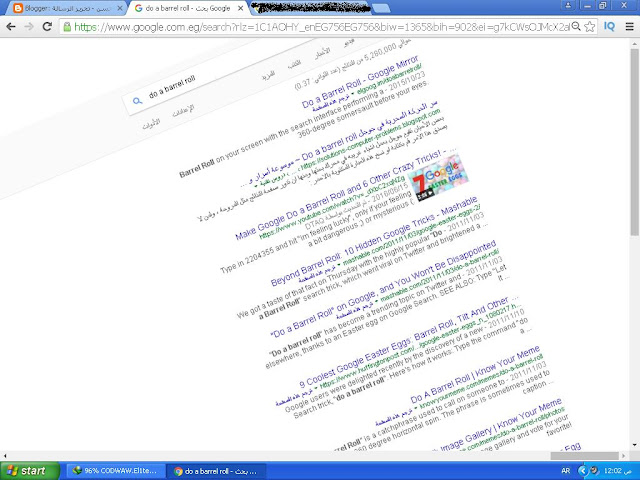The image size is (640, 480).
Task: Go back with the browser back arrow
Action: 11,27
